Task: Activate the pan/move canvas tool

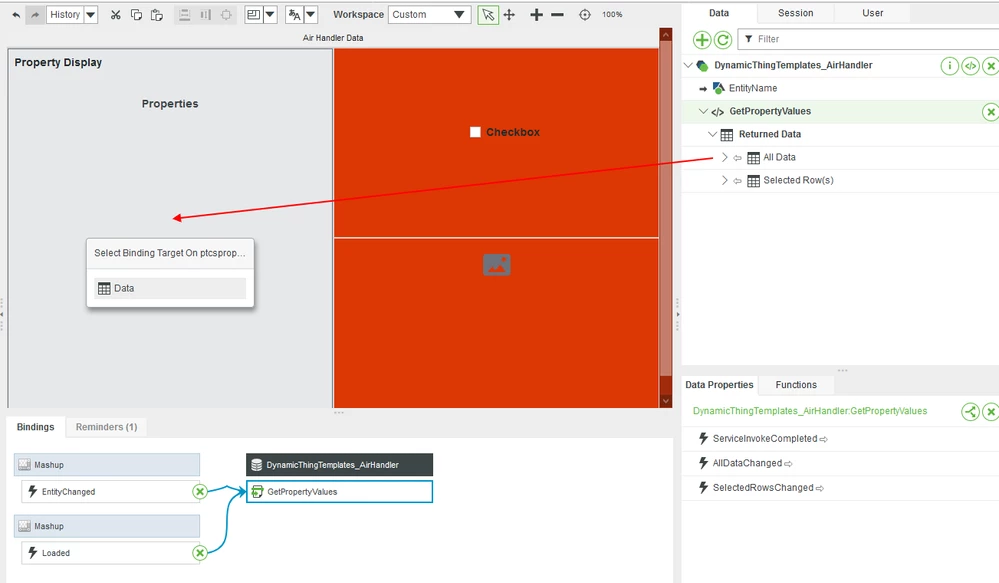Action: tap(509, 15)
